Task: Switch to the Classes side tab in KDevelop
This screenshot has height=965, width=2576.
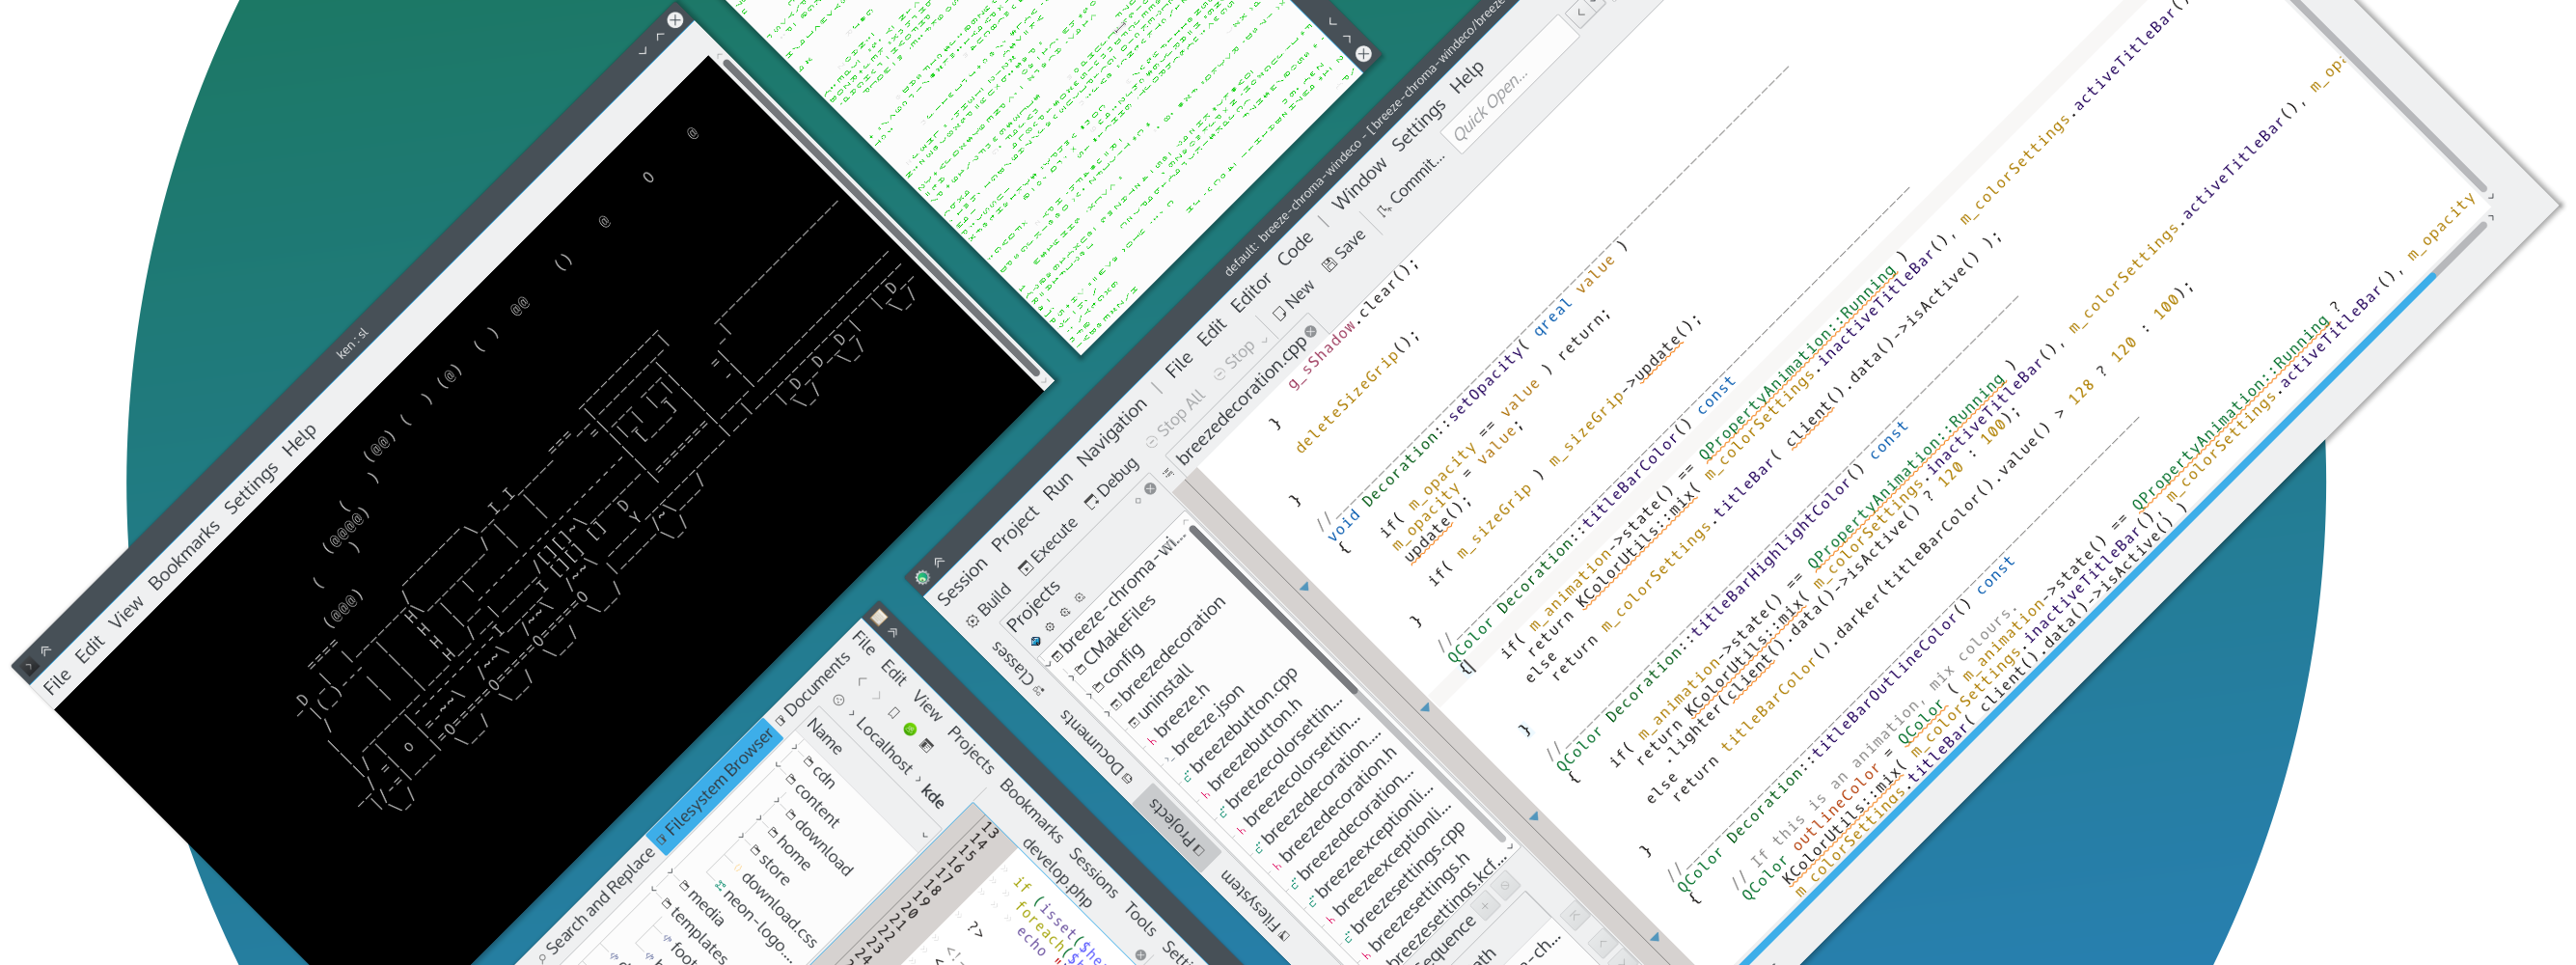Action: (1018, 667)
